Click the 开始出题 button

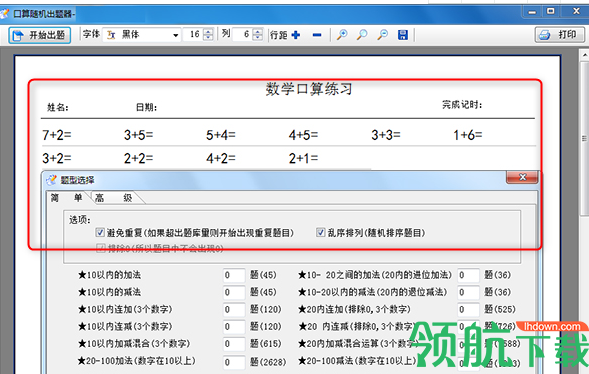39,35
